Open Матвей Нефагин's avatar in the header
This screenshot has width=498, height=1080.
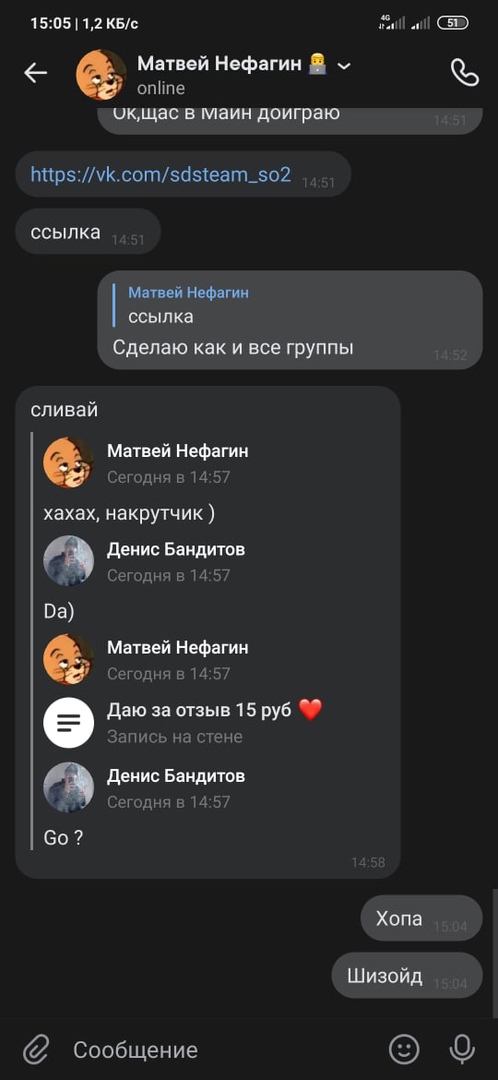click(101, 75)
